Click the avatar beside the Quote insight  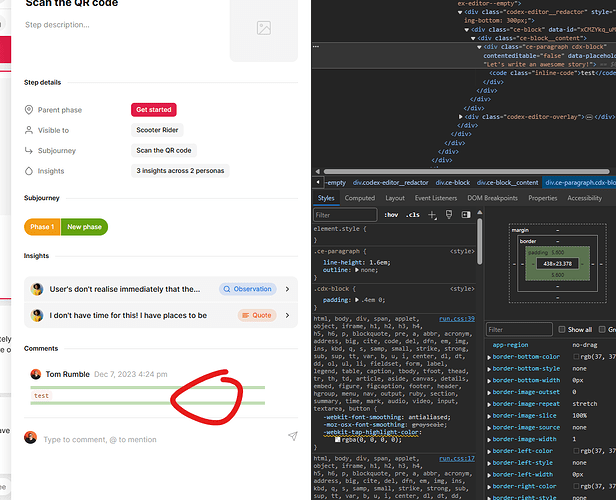pos(37,315)
